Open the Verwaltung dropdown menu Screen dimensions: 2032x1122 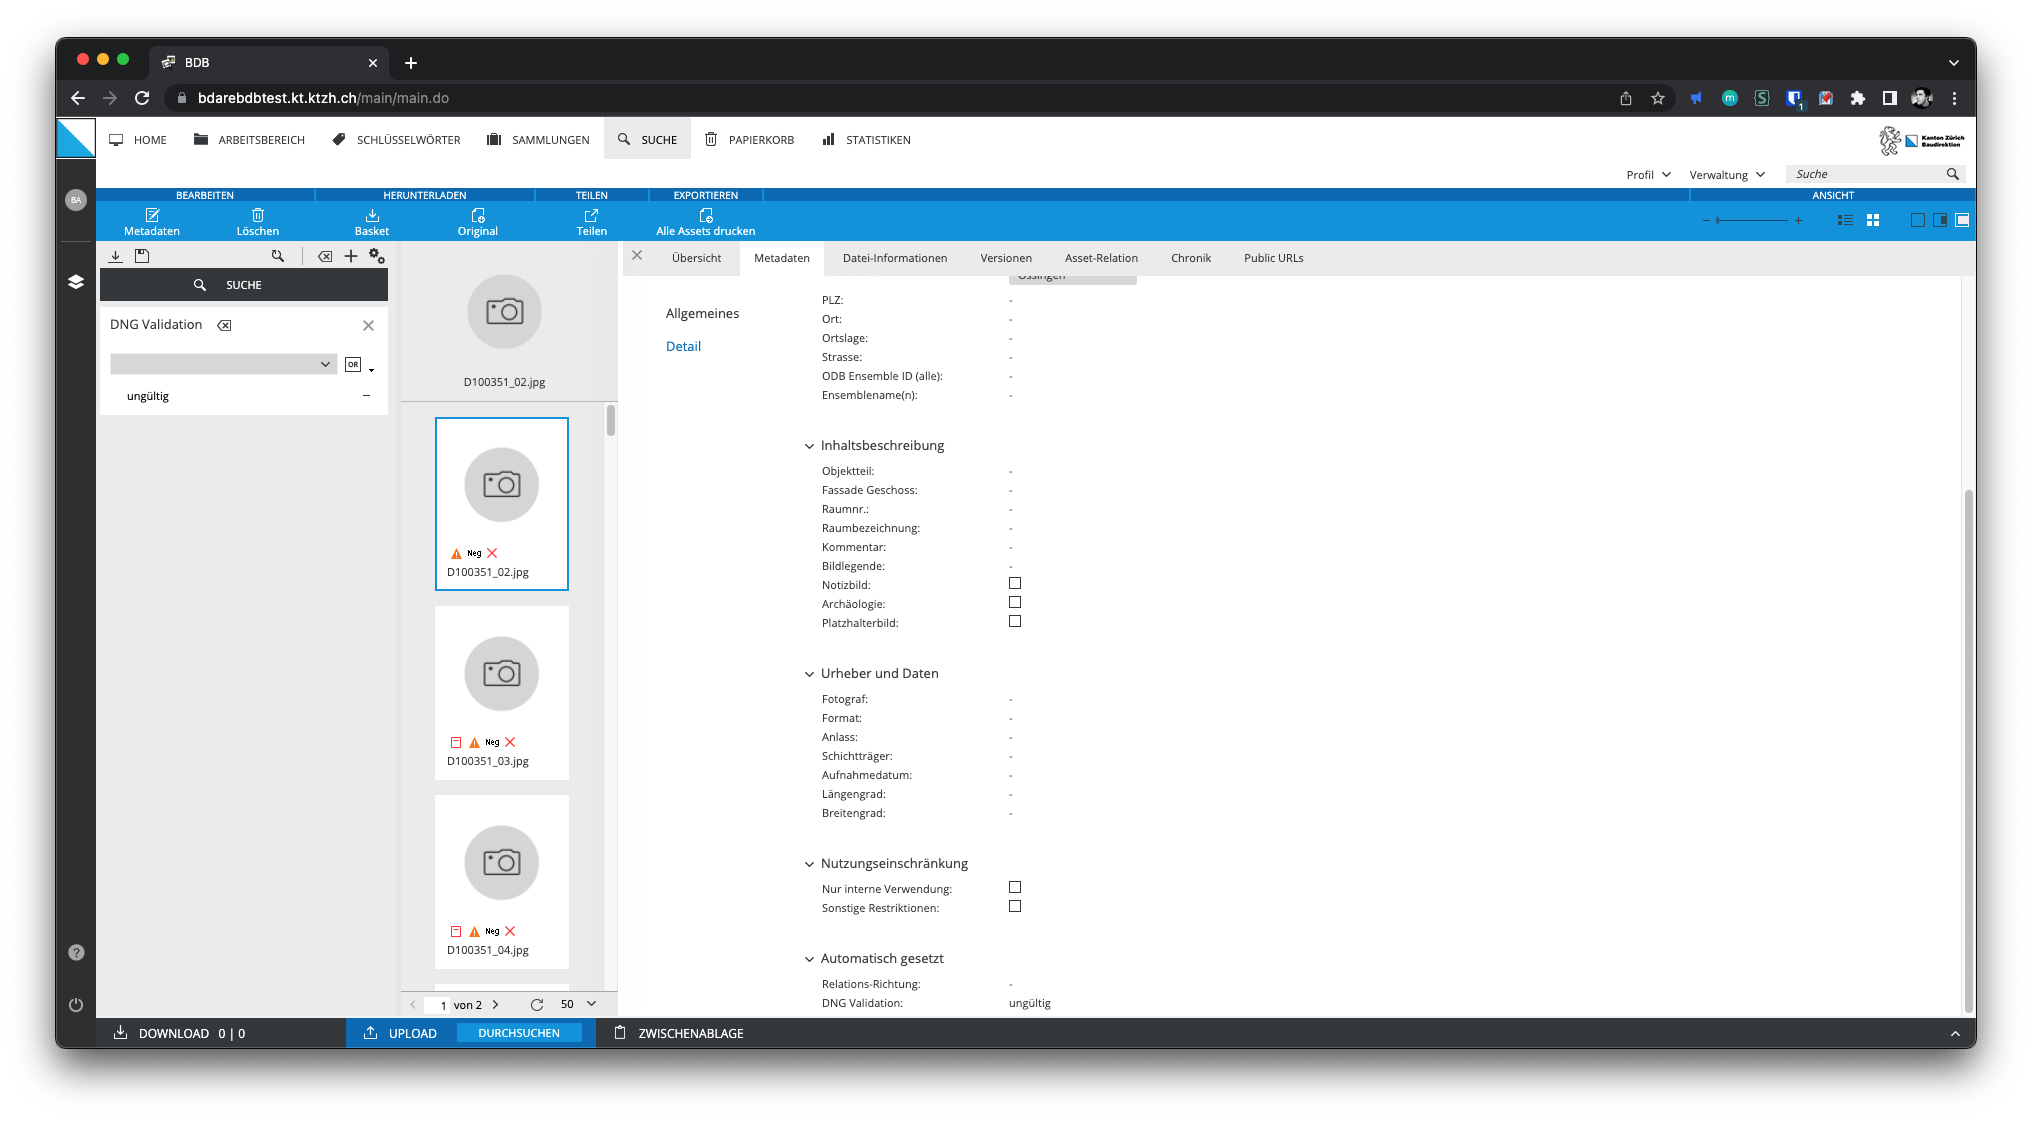[x=1727, y=175]
